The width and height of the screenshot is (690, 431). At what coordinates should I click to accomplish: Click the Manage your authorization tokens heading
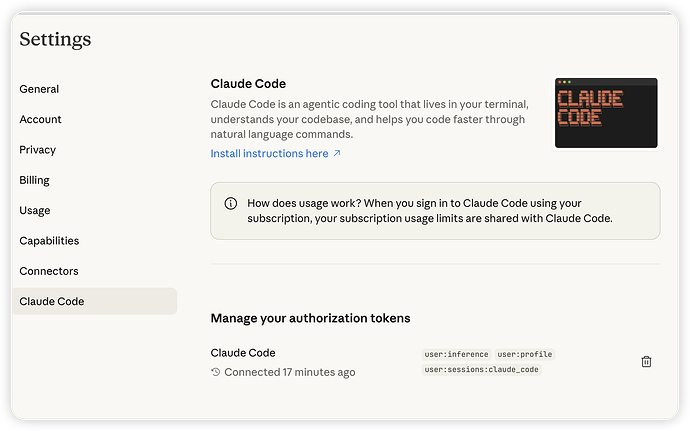point(310,318)
